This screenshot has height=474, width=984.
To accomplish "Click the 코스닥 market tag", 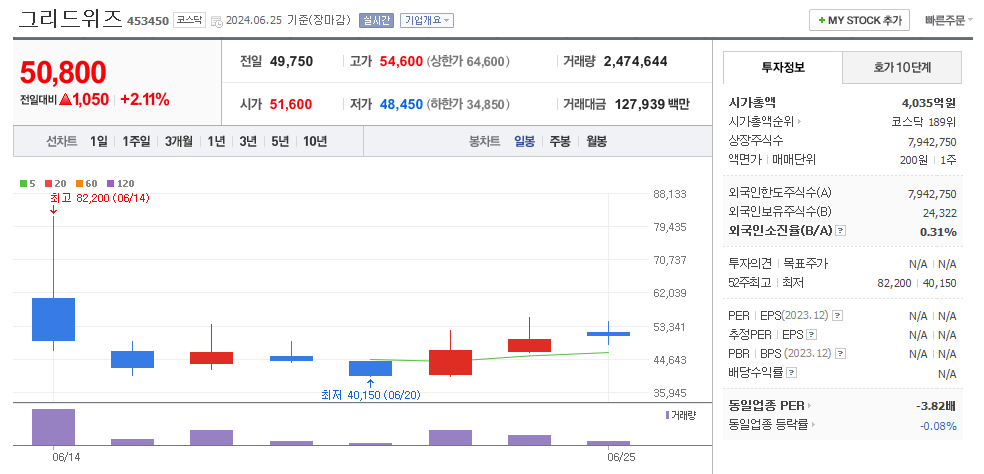I will pyautogui.click(x=190, y=20).
